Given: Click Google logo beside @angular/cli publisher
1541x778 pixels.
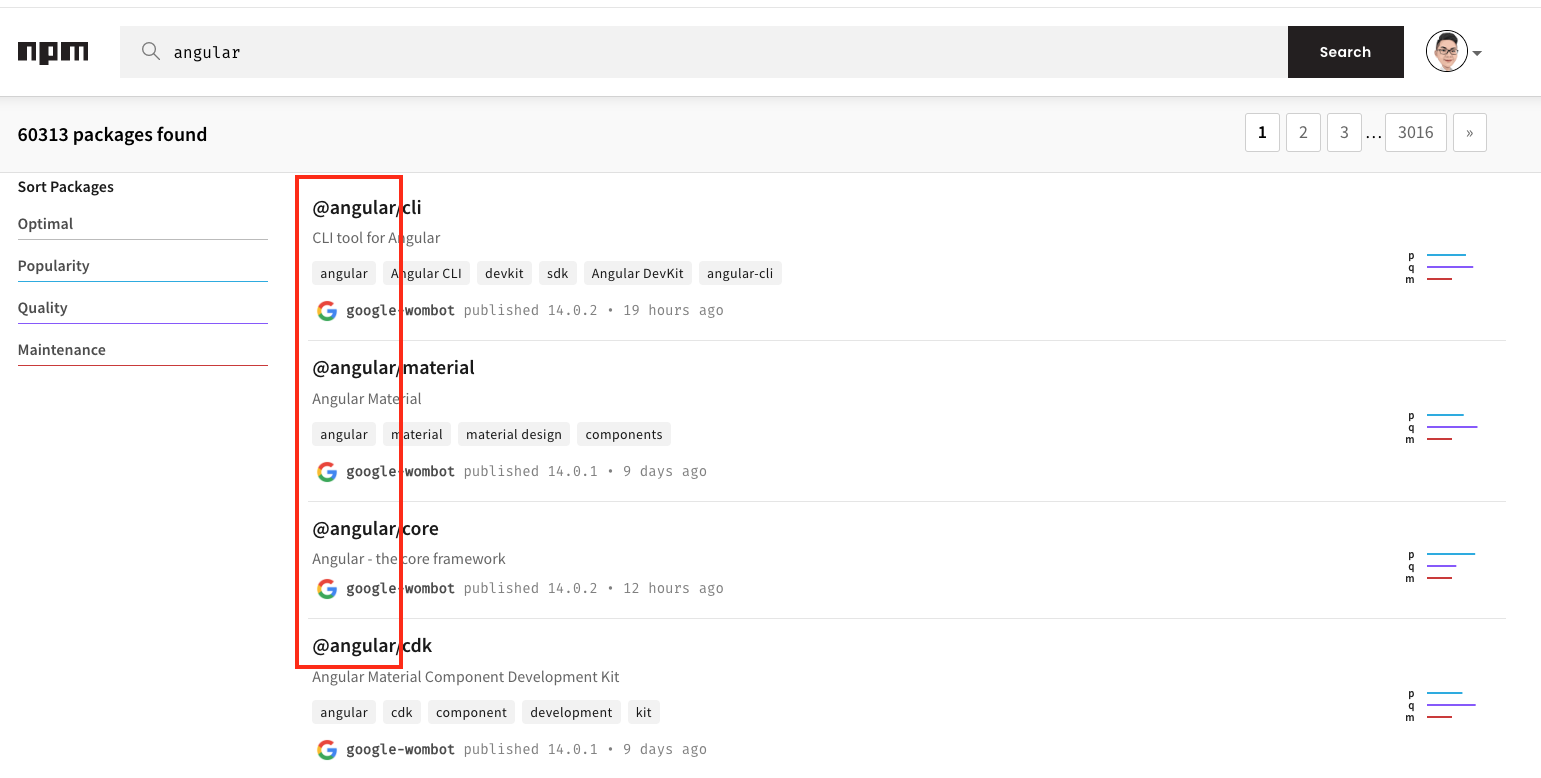Looking at the screenshot, I should click(x=327, y=310).
